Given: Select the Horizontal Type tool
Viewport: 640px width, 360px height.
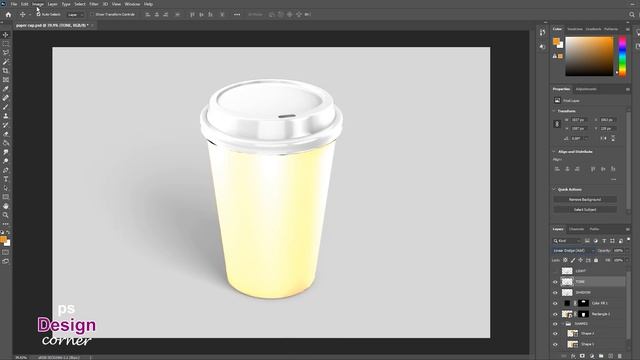Looking at the screenshot, I should (6, 179).
